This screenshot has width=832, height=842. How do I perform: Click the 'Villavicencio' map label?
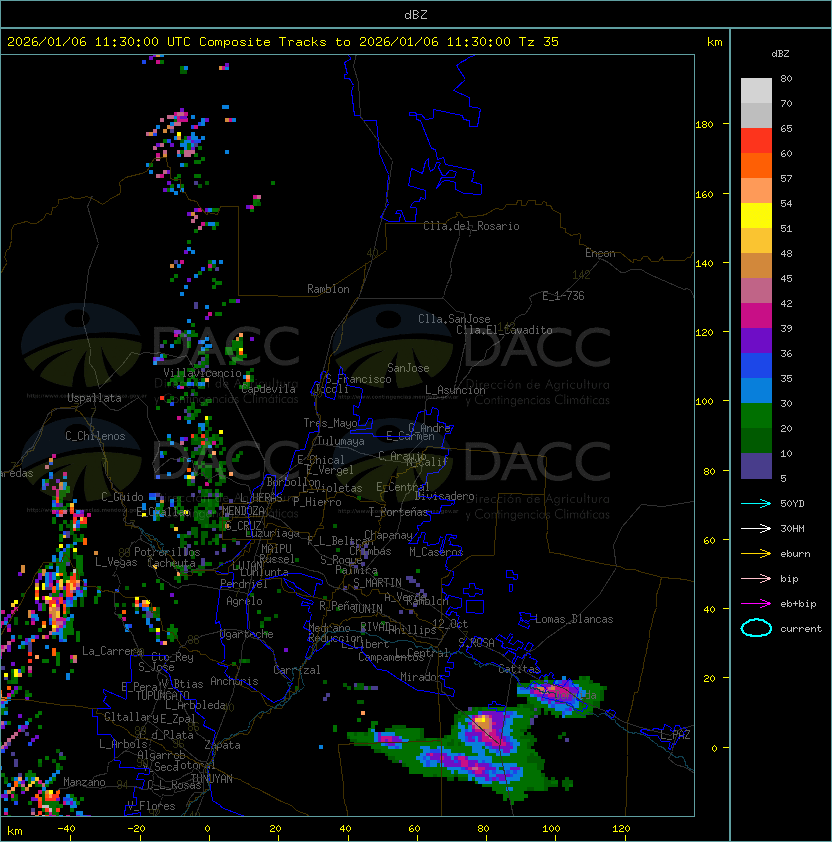pos(202,373)
